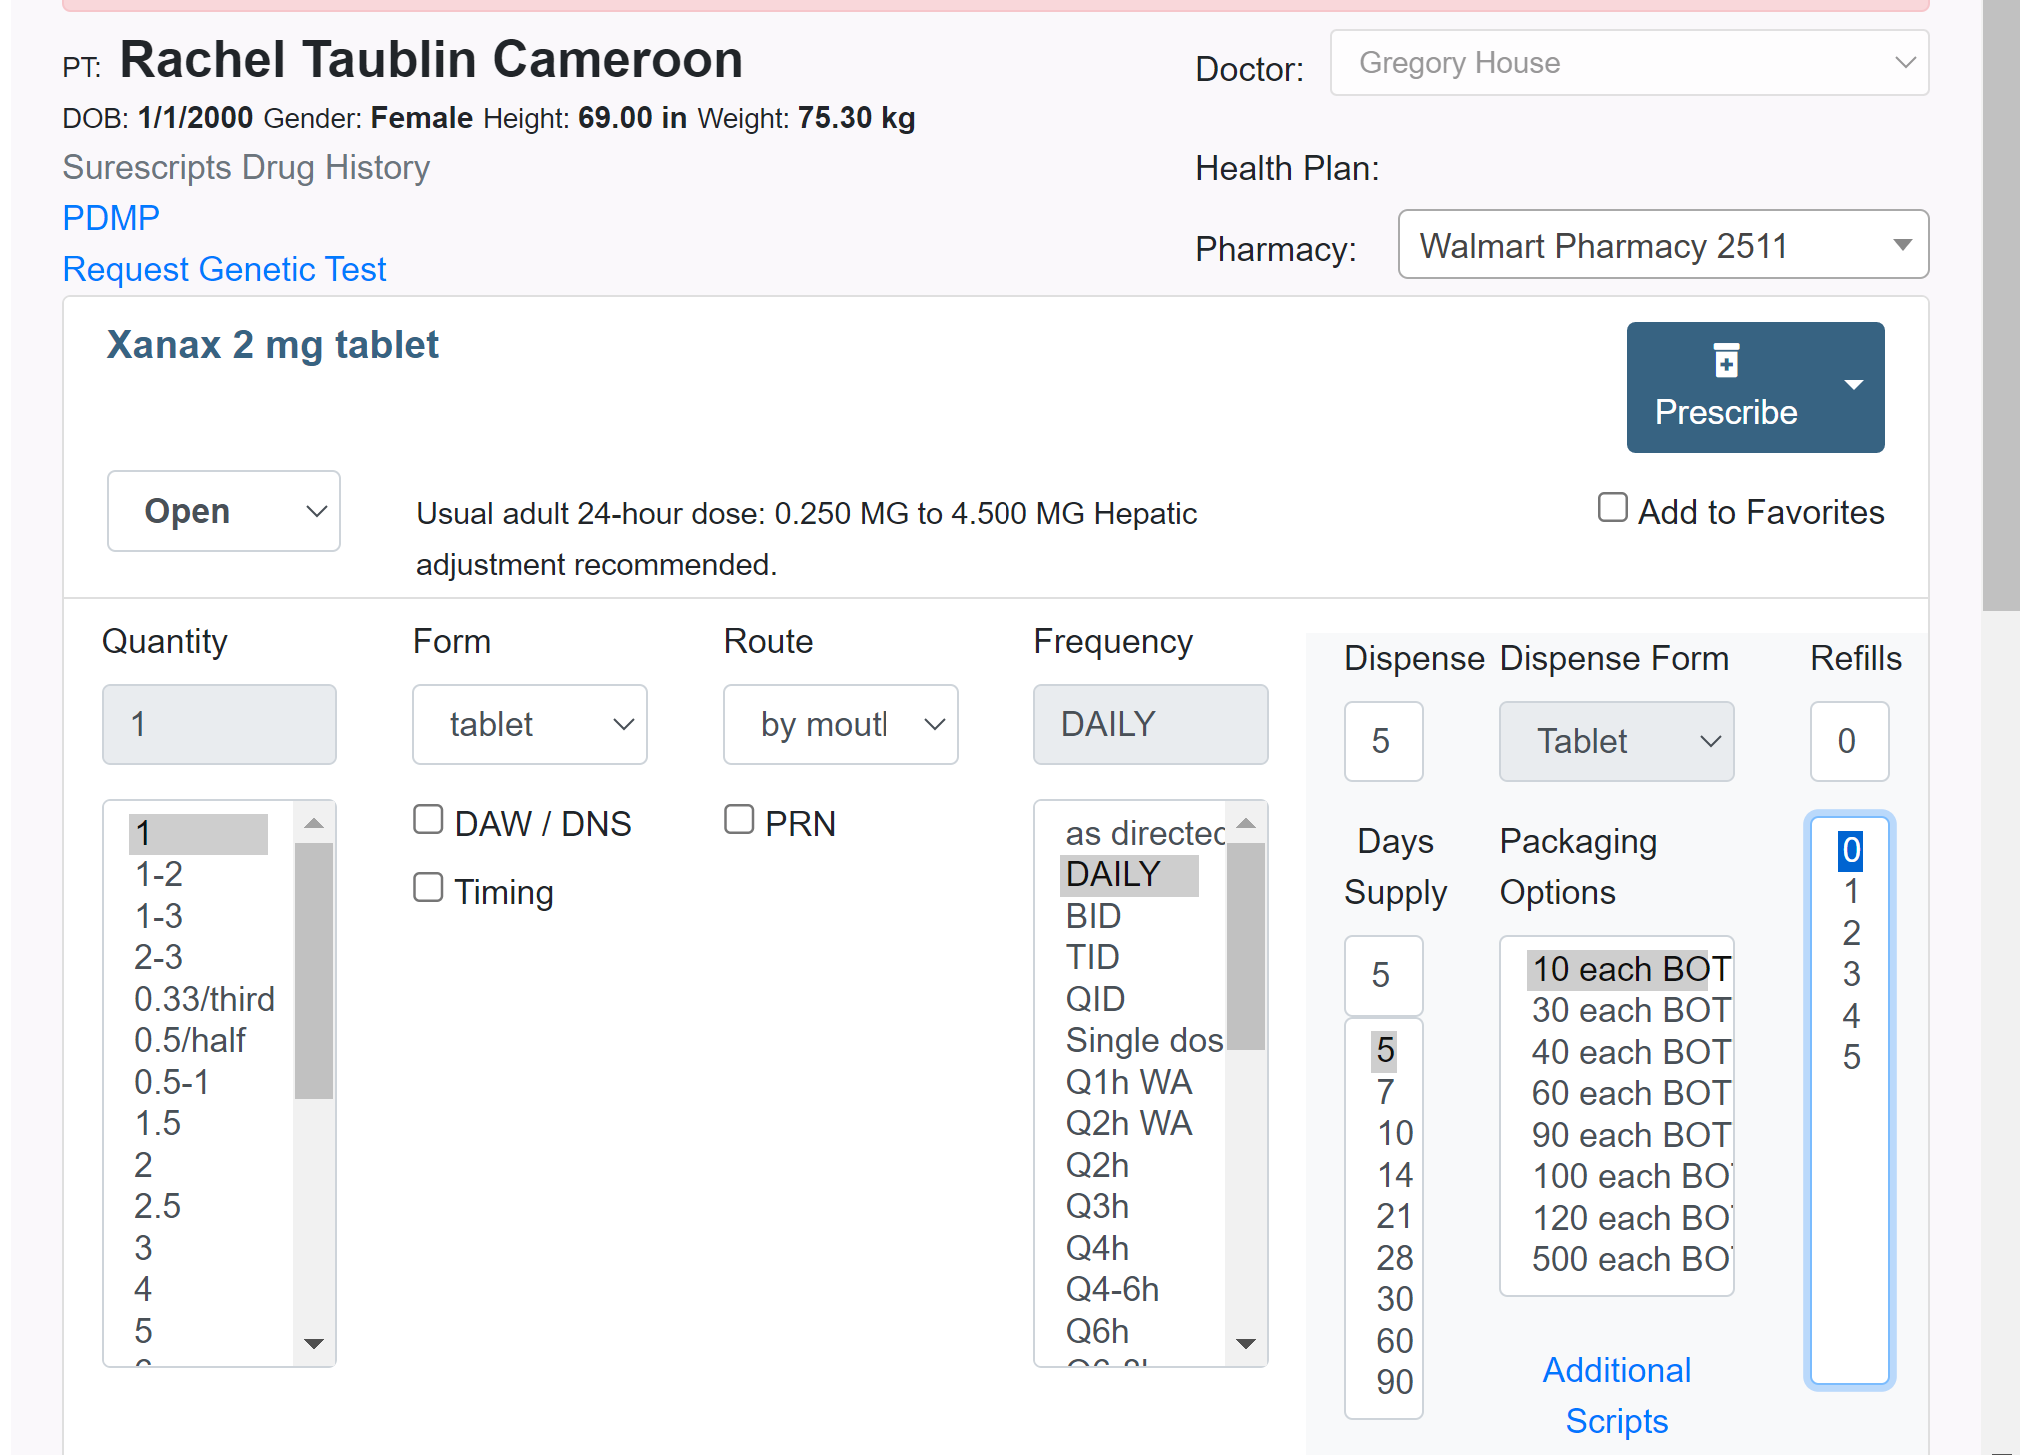Open the Prescribe button dropdown arrow
Viewport: 2020px width, 1455px height.
1854,386
